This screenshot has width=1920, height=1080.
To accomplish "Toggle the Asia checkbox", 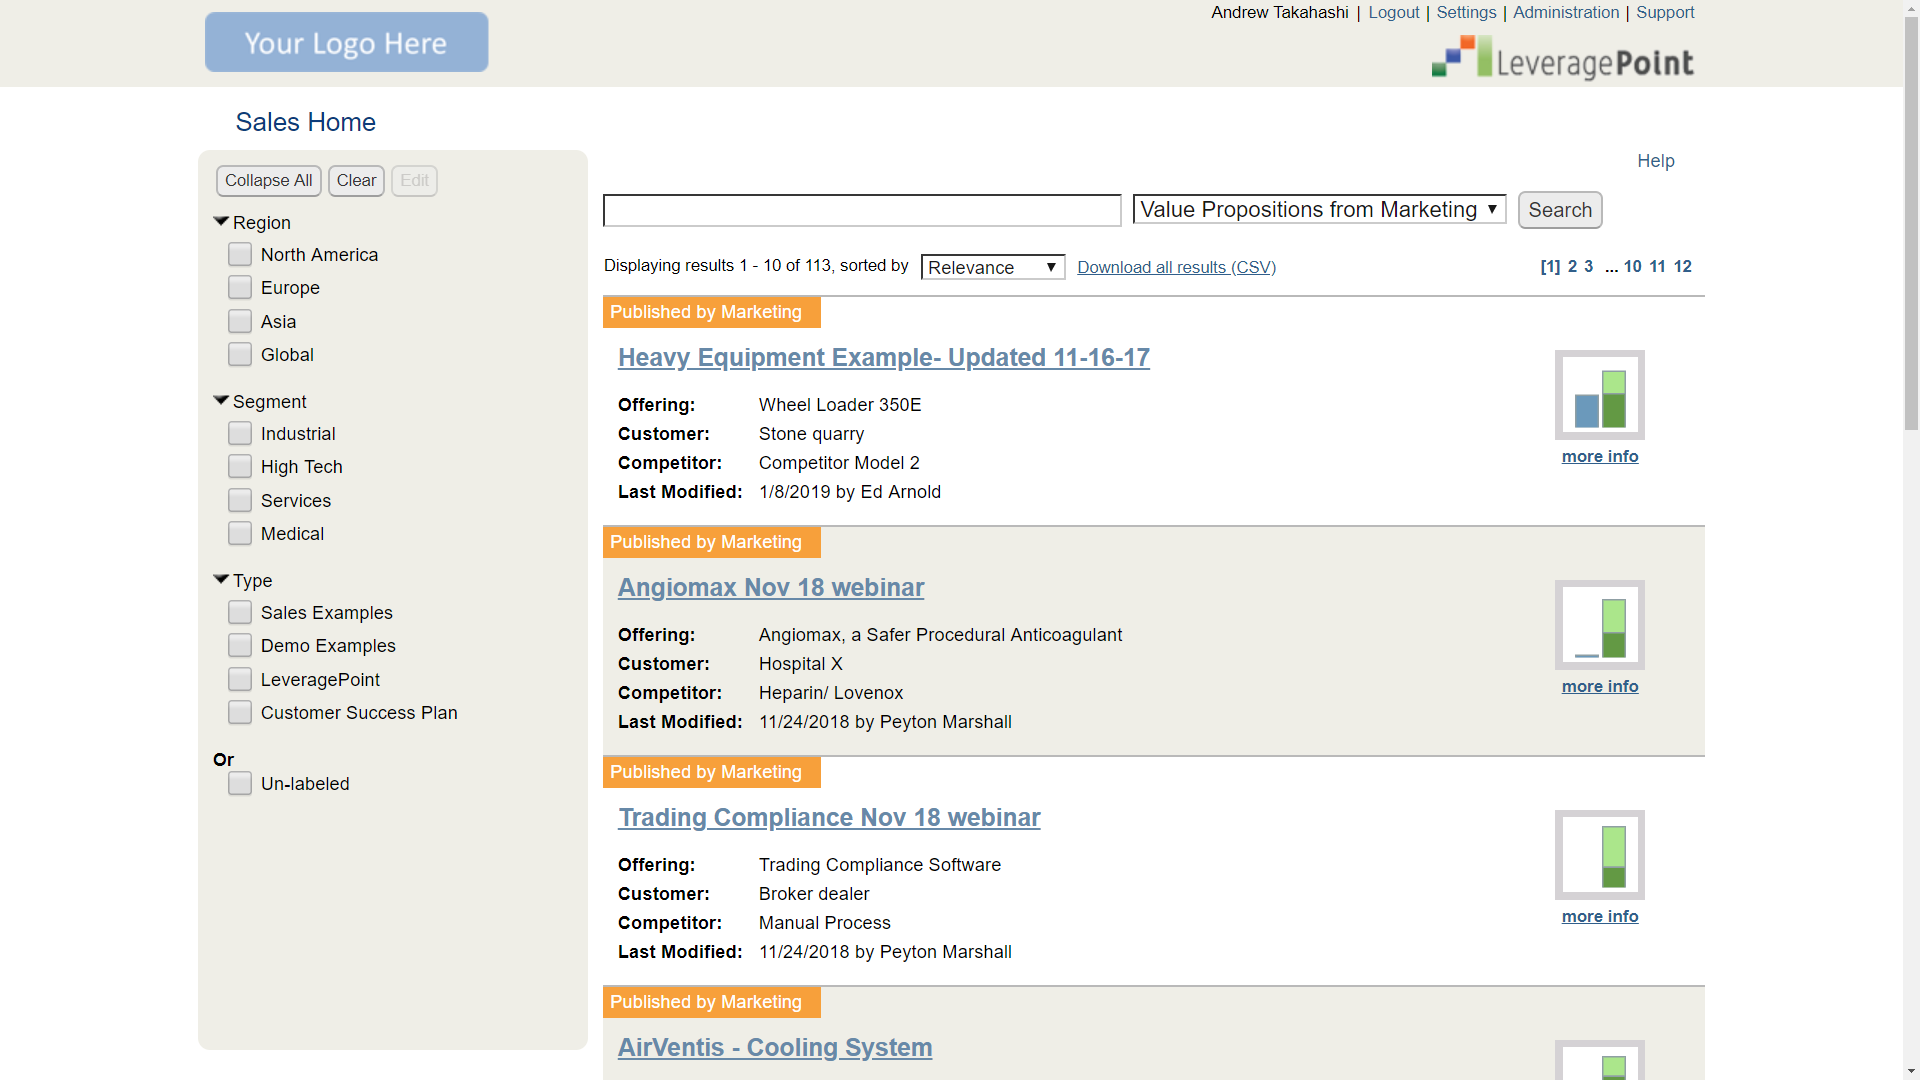I will tap(240, 321).
